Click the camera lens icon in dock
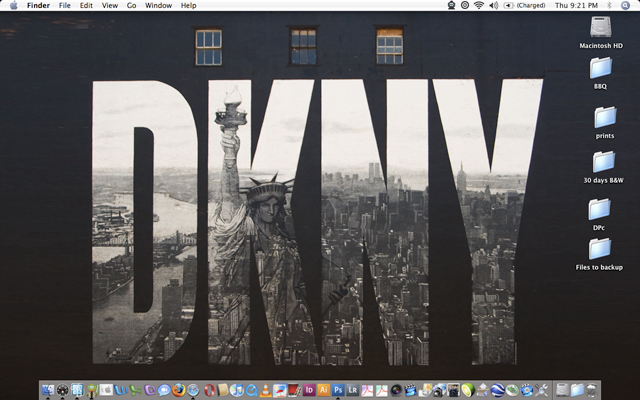This screenshot has height=400, width=640. (x=396, y=391)
